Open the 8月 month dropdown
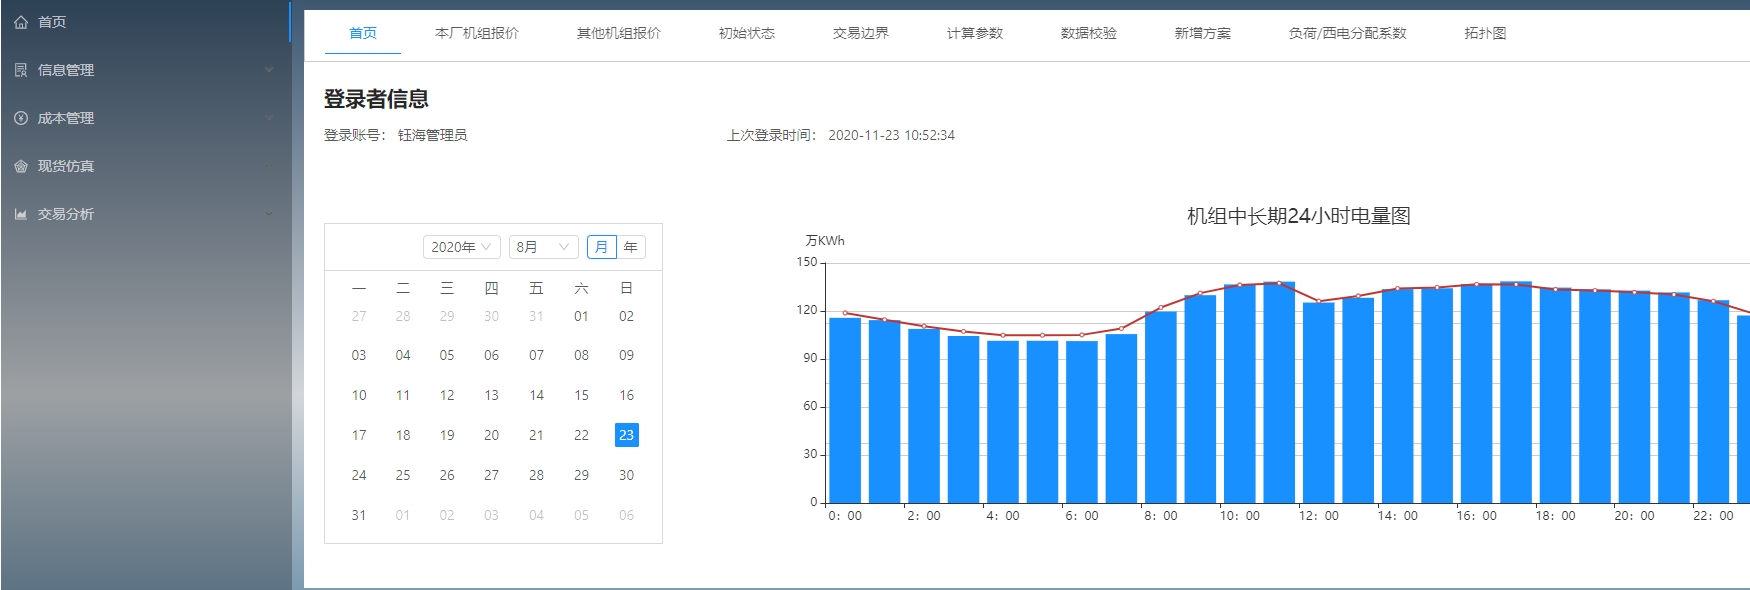Image resolution: width=1750 pixels, height=590 pixels. (543, 247)
